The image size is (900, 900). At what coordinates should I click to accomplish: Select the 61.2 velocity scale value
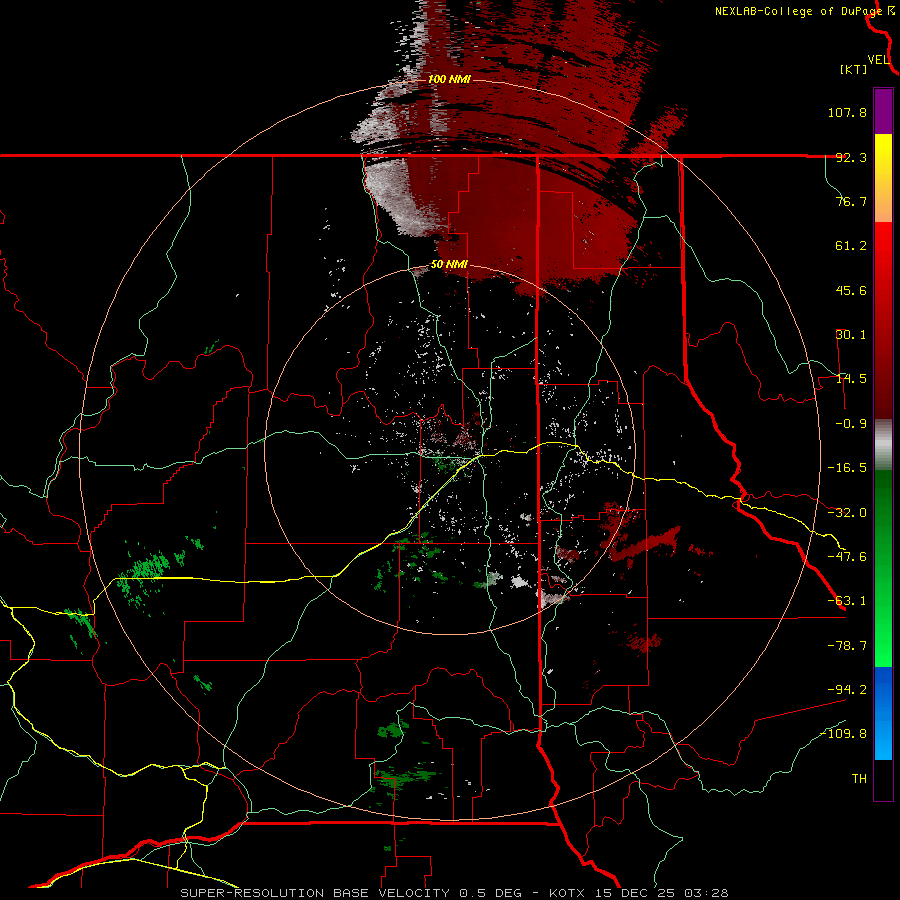tap(851, 246)
